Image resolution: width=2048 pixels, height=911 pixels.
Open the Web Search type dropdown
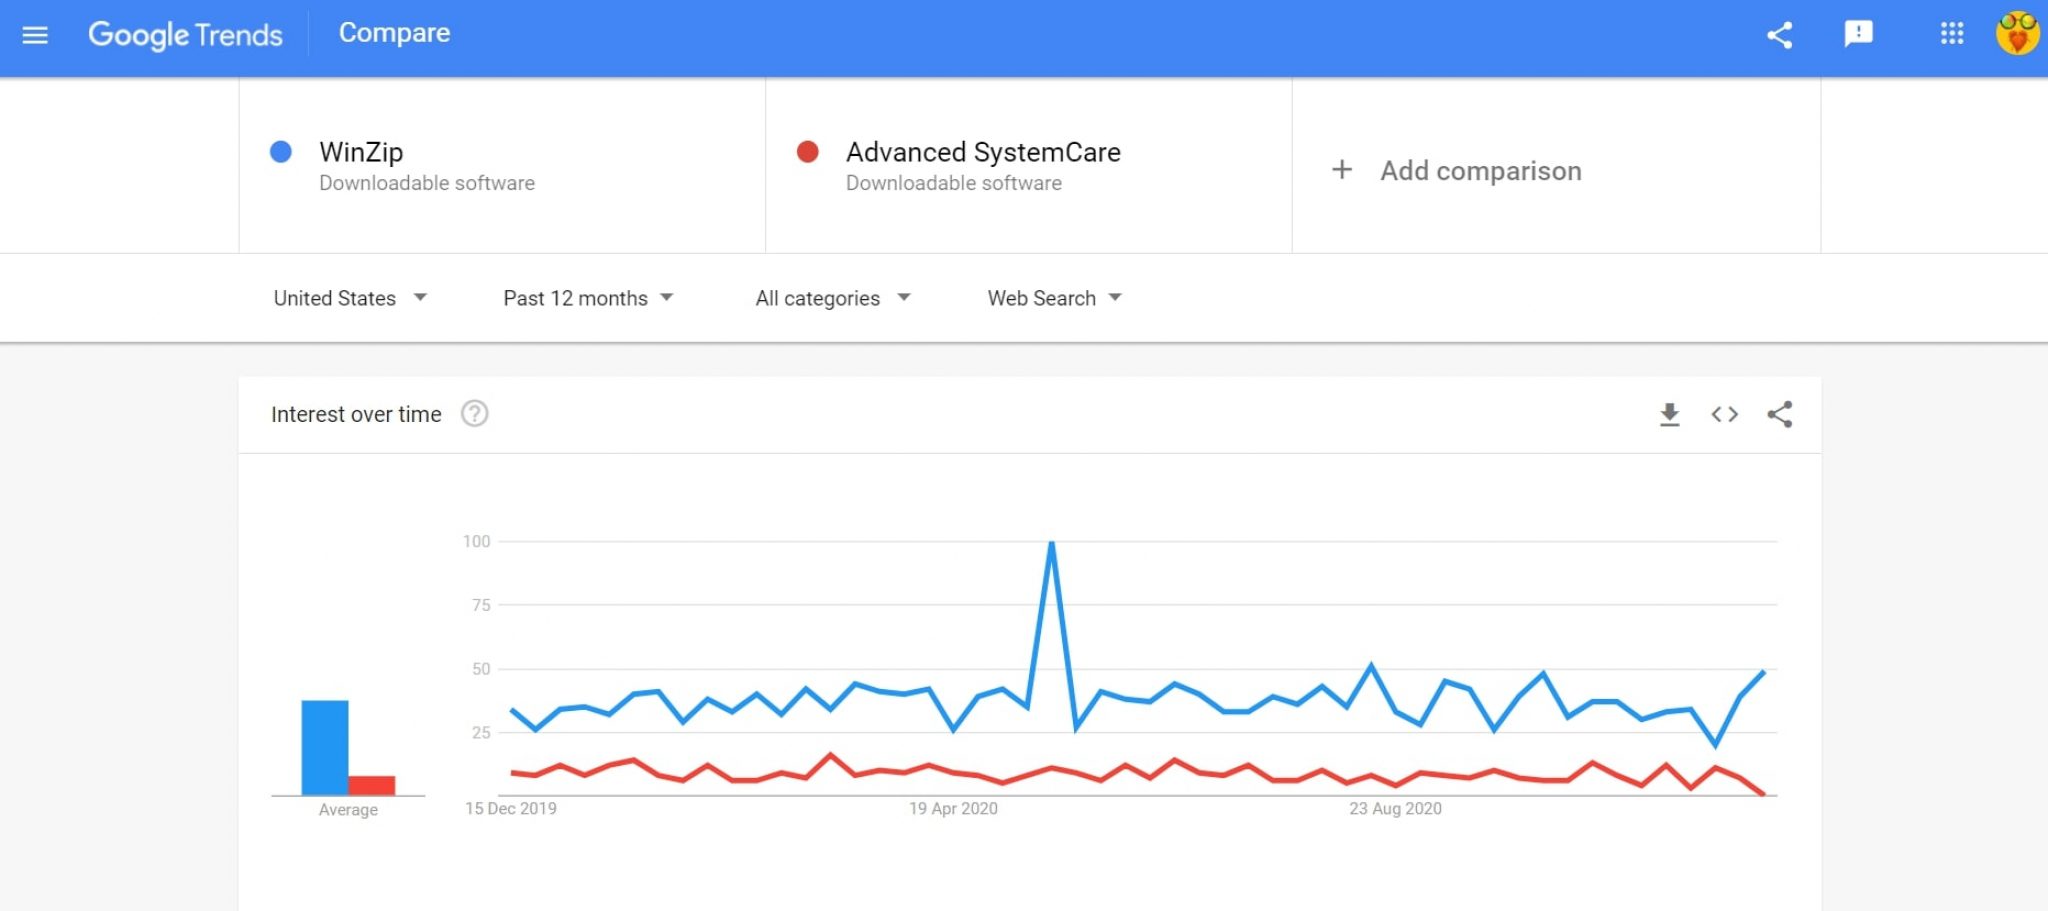[x=1055, y=298]
